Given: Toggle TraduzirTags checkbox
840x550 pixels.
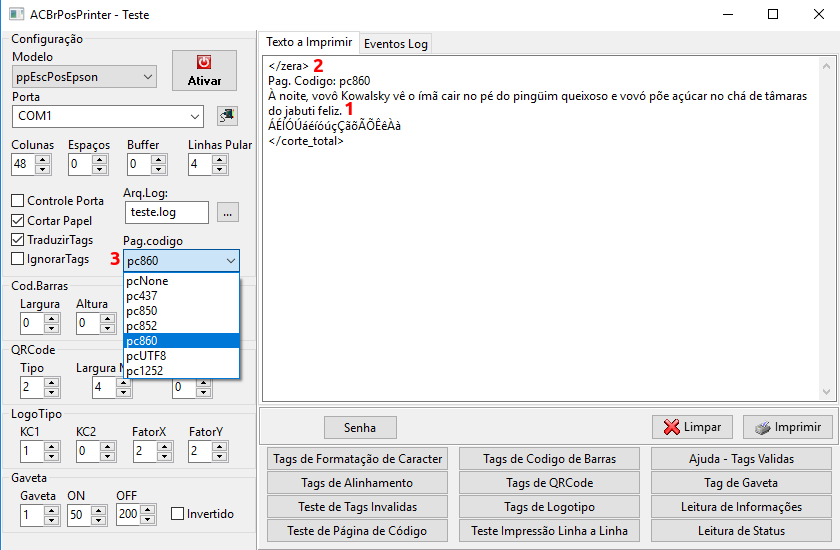Looking at the screenshot, I should [x=18, y=239].
